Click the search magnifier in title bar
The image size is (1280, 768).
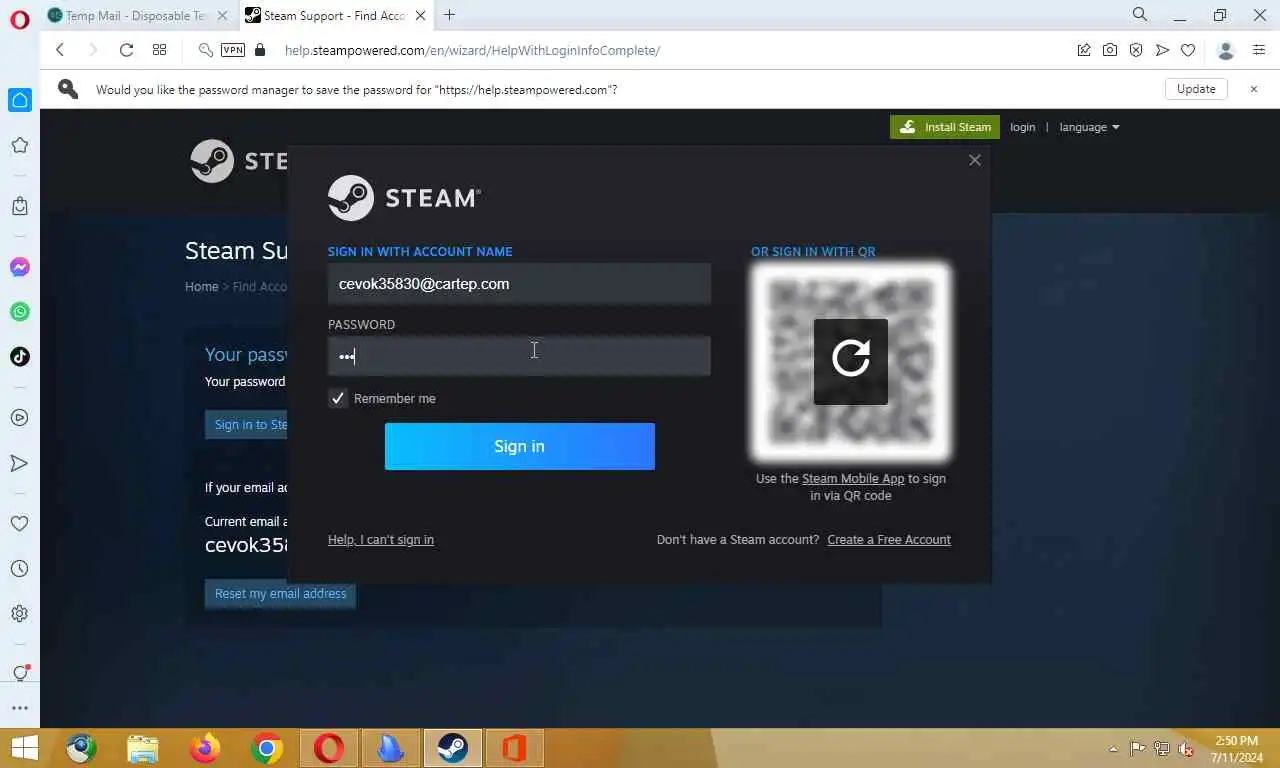tap(1140, 15)
